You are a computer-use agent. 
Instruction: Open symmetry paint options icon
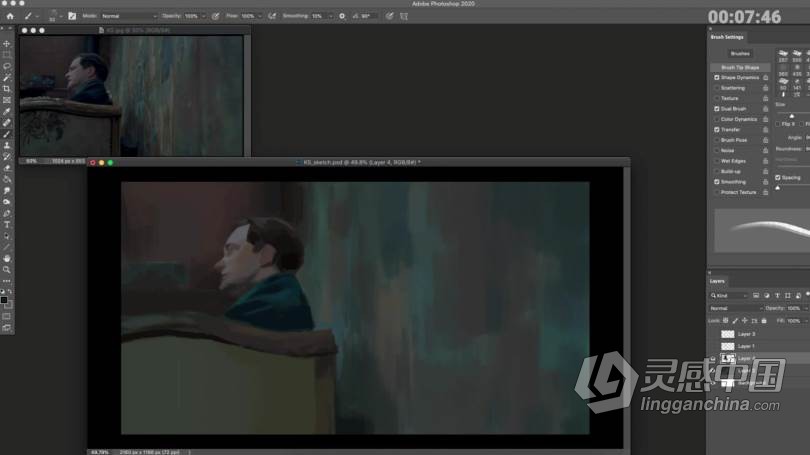click(404, 16)
